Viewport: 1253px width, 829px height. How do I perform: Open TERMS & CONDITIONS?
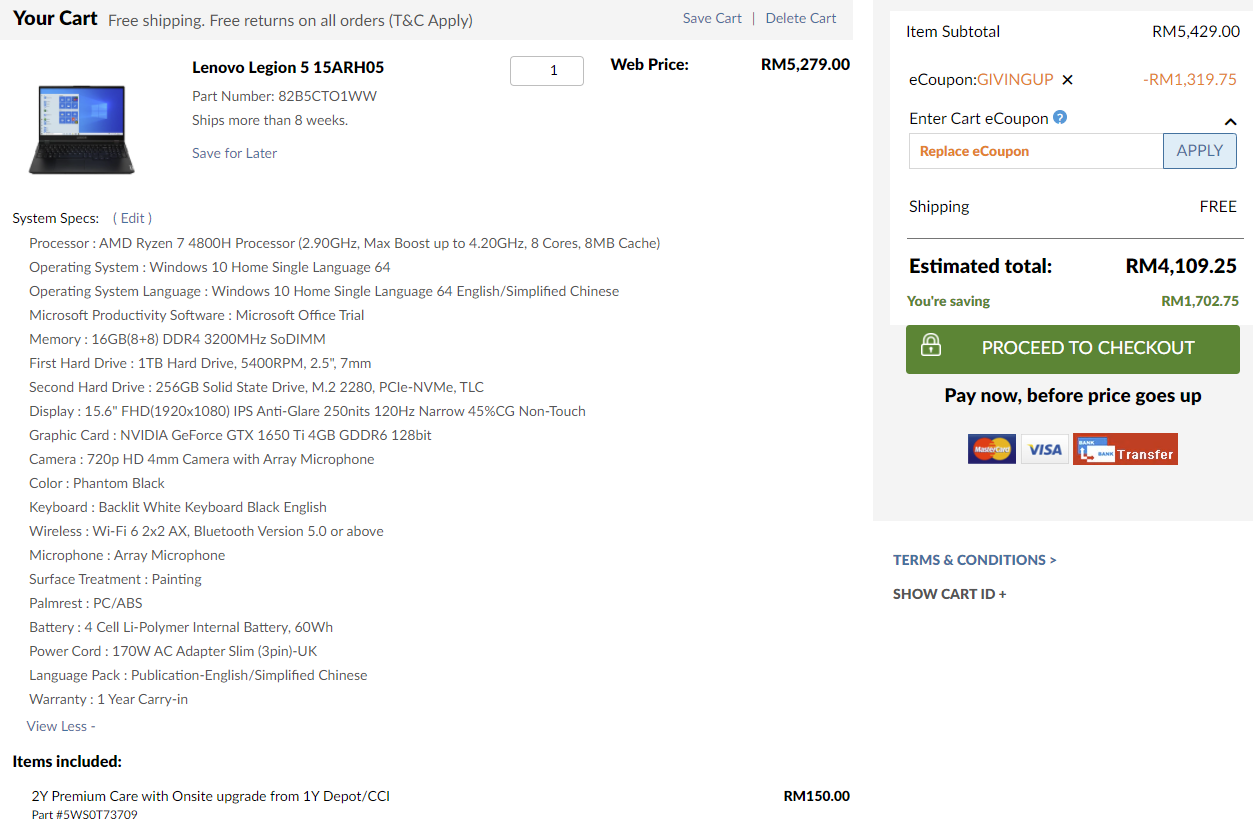point(974,560)
